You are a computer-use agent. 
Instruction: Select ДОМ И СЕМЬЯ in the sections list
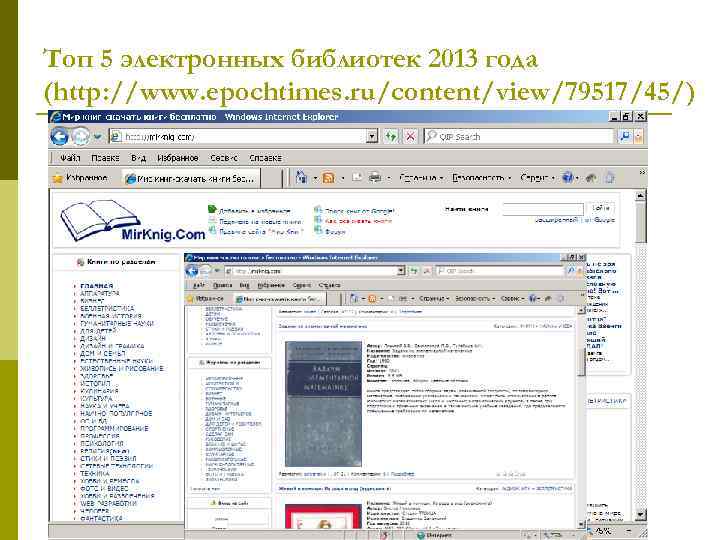(102, 354)
